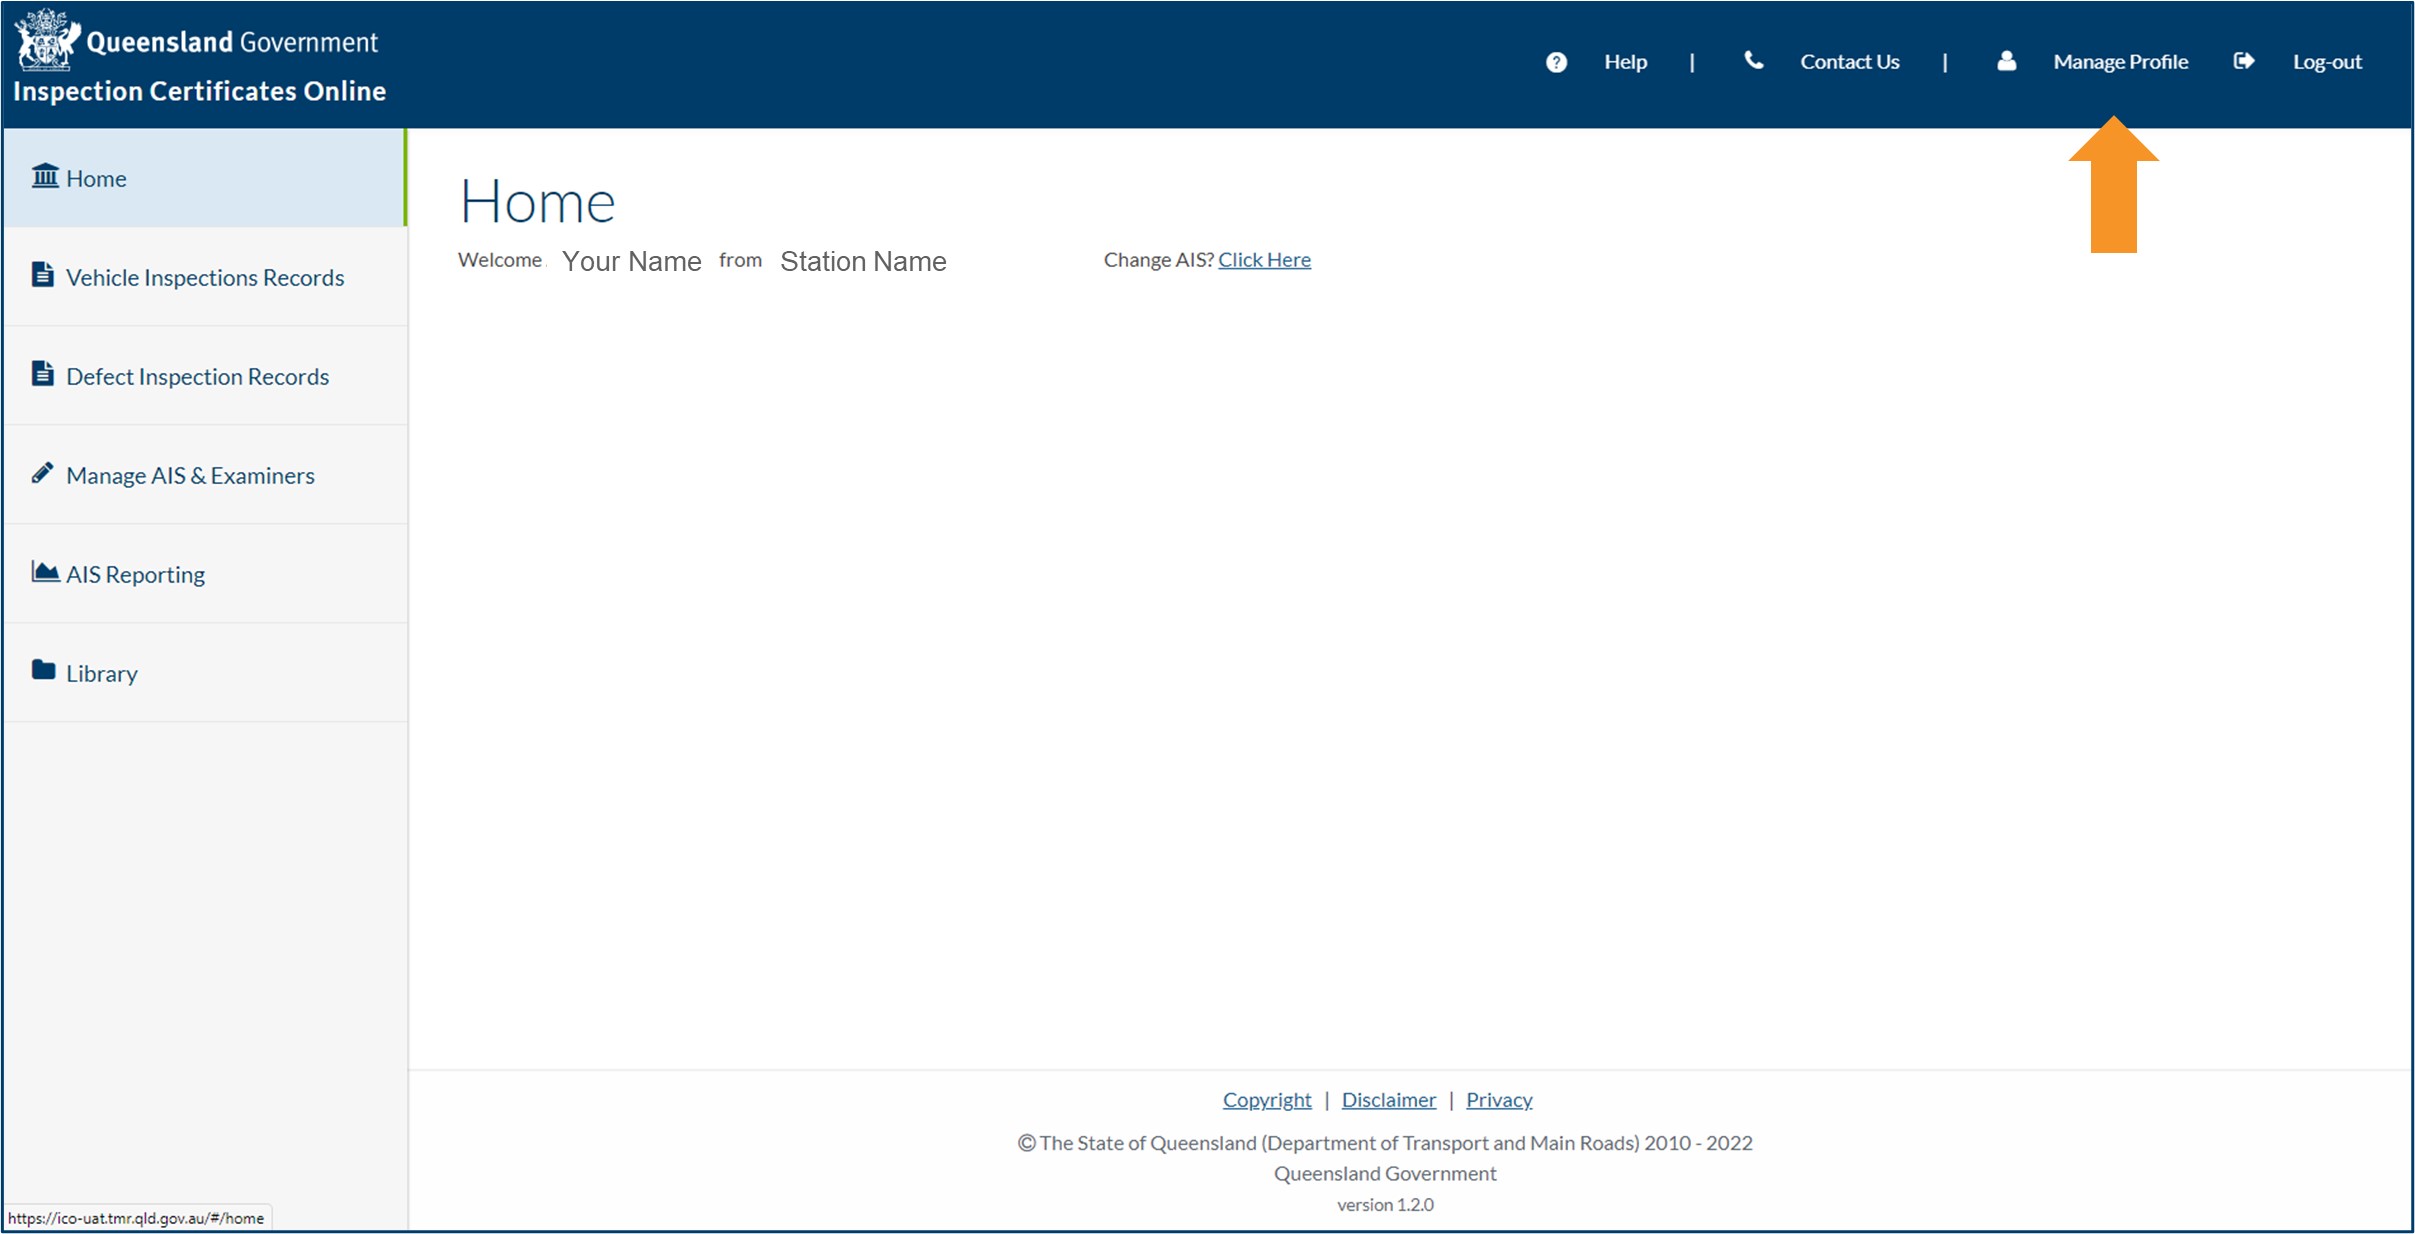Open the Privacy footer link

coord(1498,1100)
